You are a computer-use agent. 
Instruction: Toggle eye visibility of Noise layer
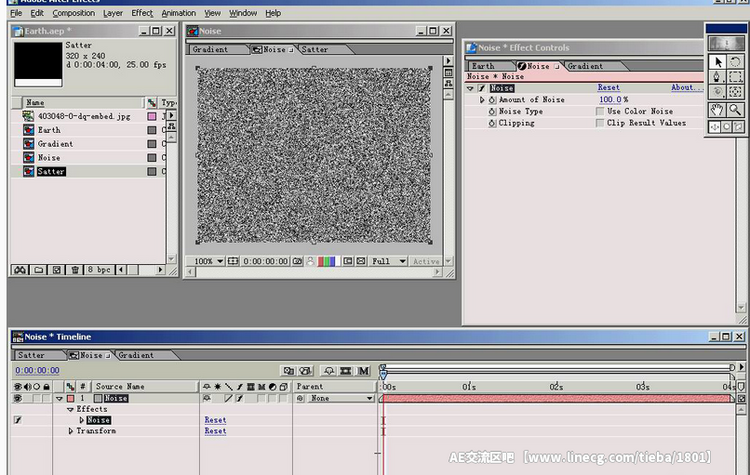click(x=18, y=398)
